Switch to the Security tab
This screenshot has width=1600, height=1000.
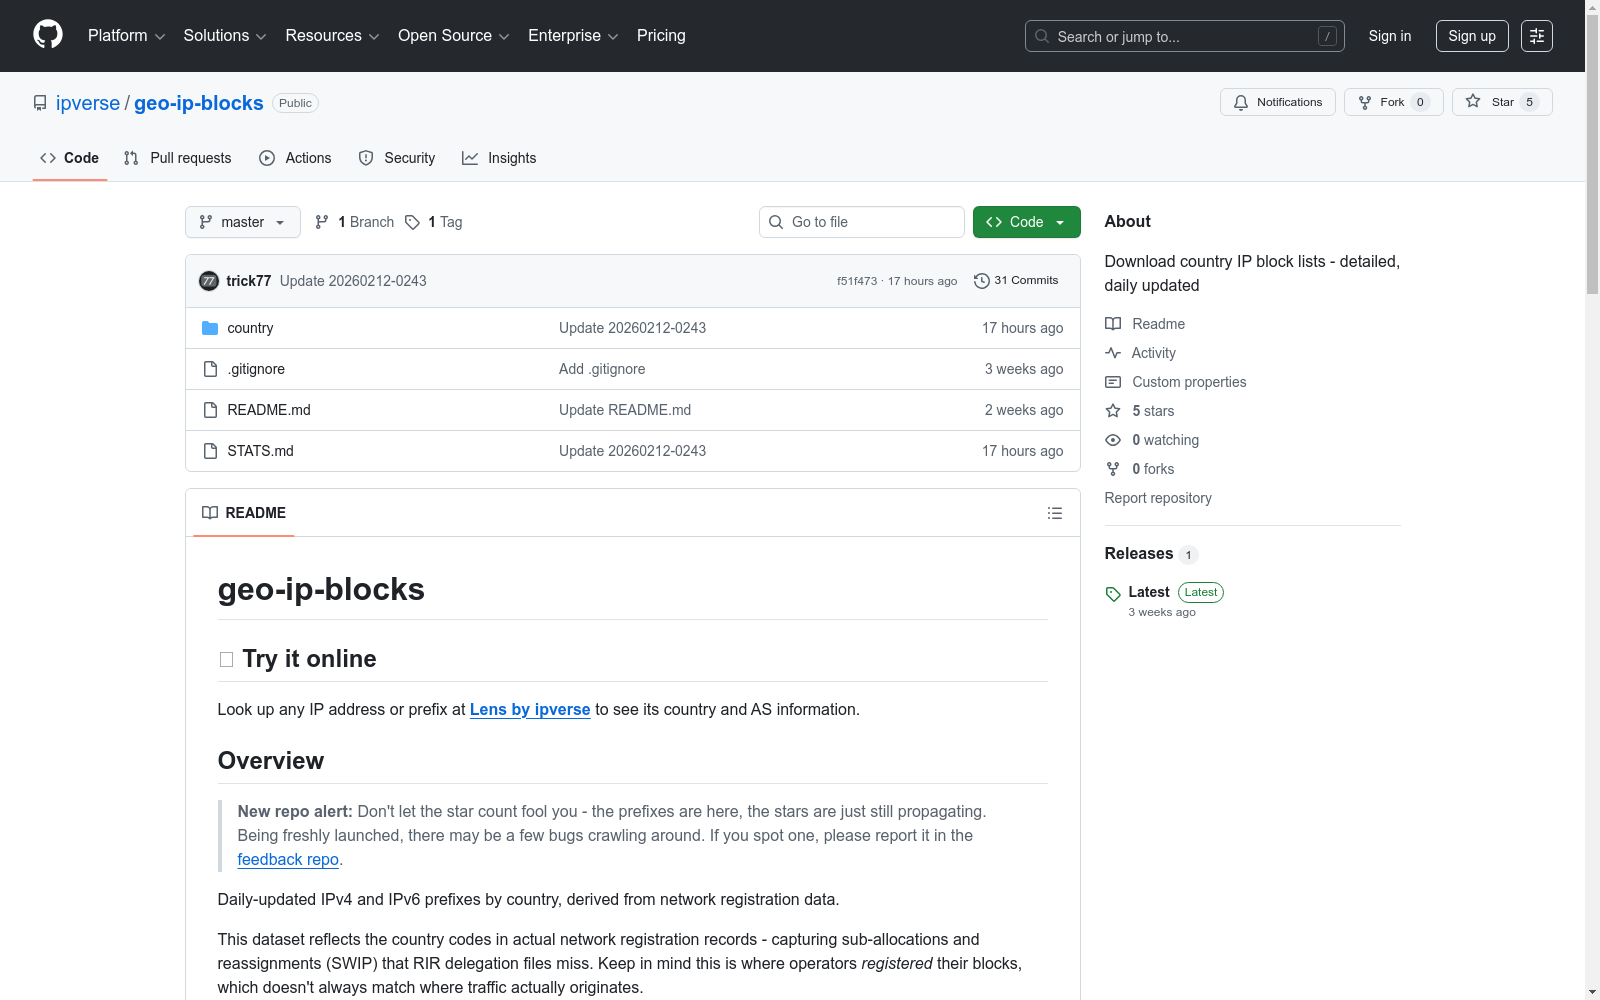click(x=397, y=158)
